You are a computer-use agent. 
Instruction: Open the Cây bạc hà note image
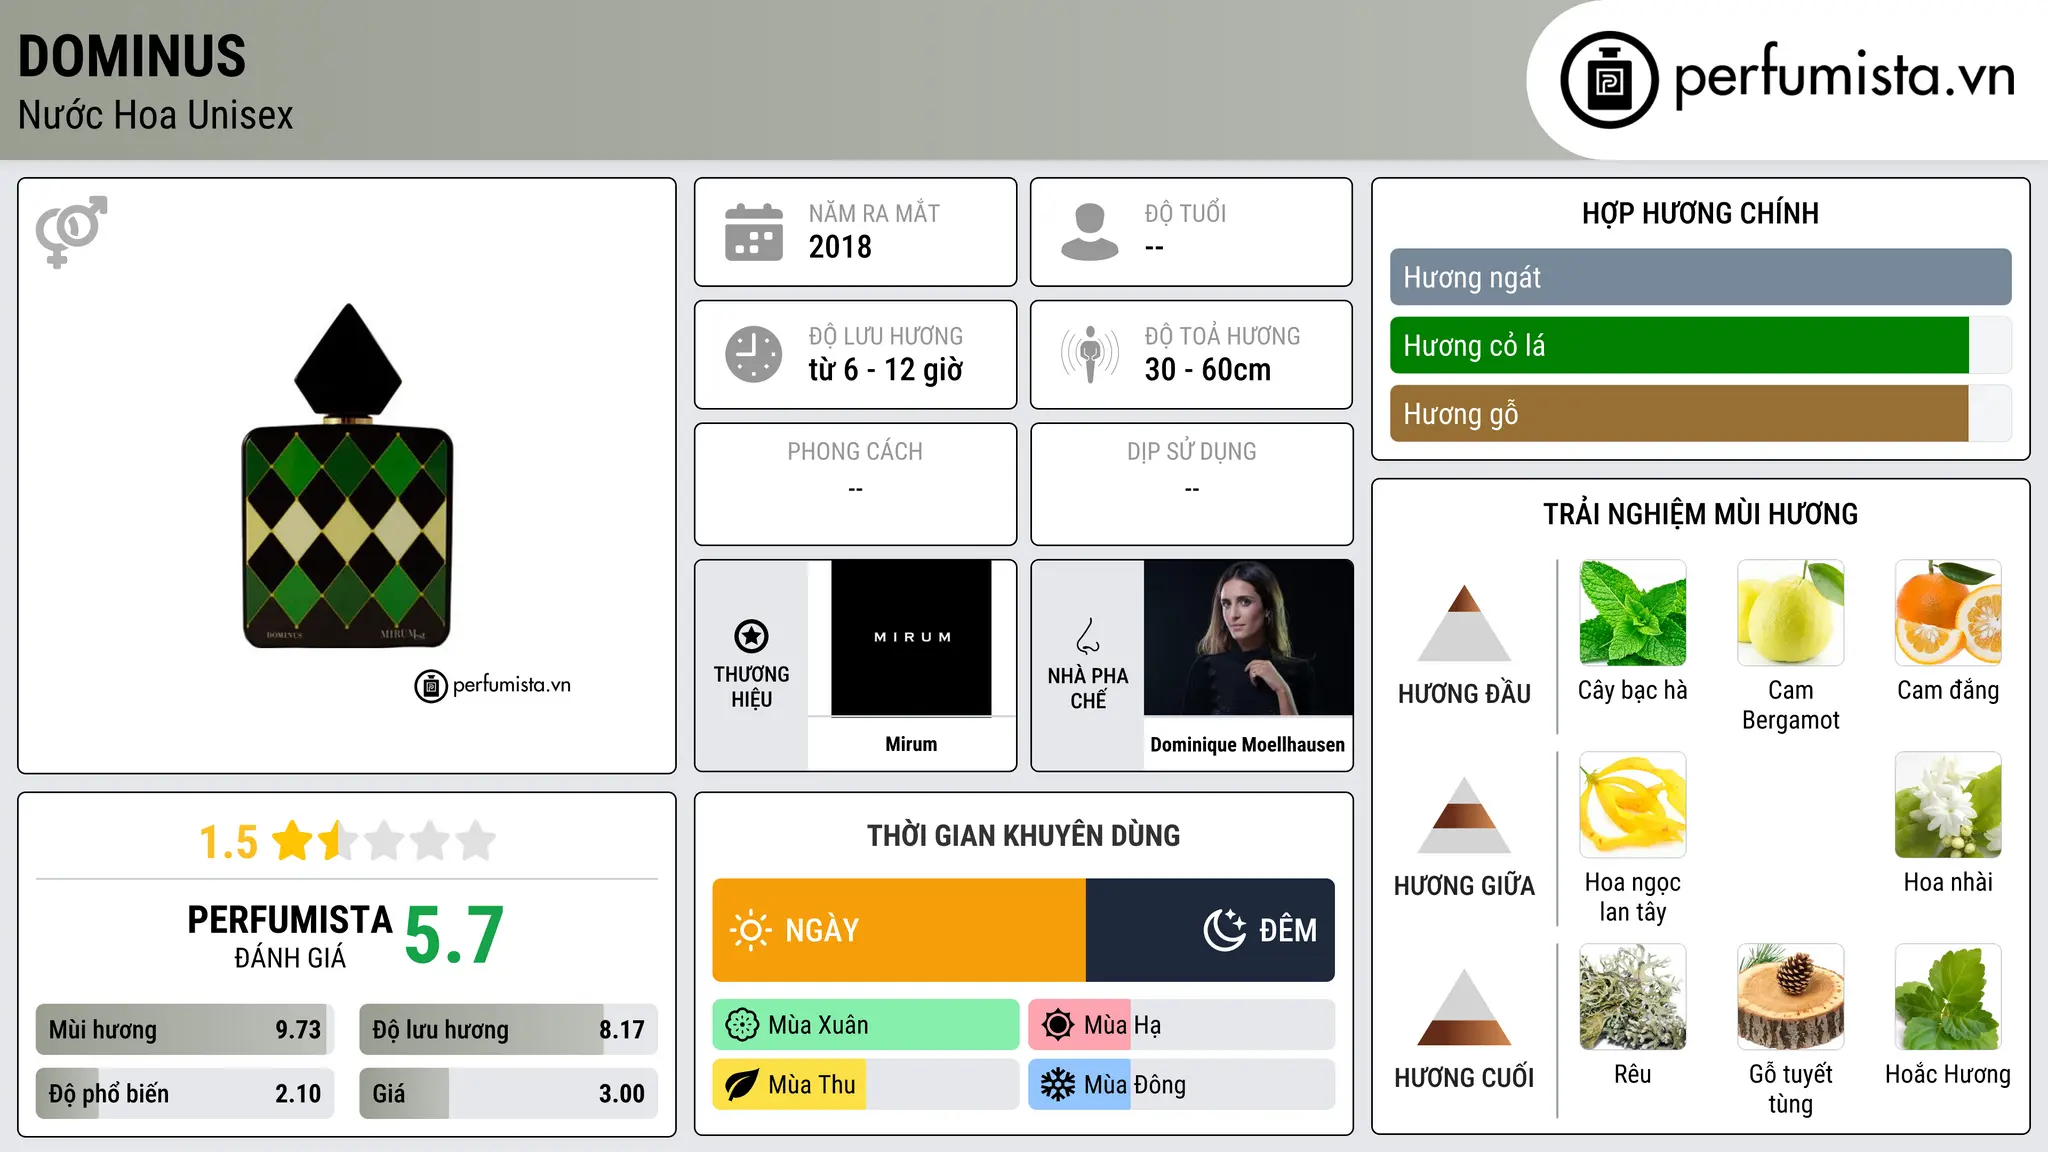pos(1633,613)
